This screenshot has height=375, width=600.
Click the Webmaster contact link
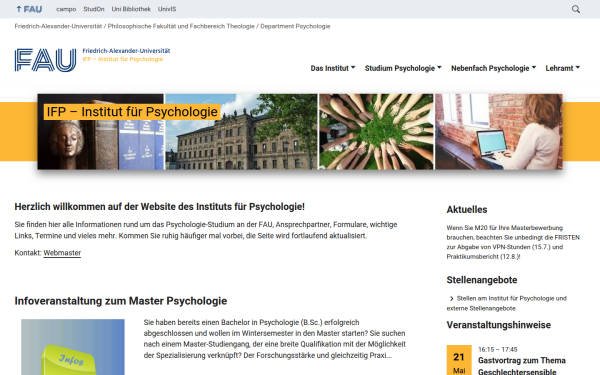[x=62, y=253]
